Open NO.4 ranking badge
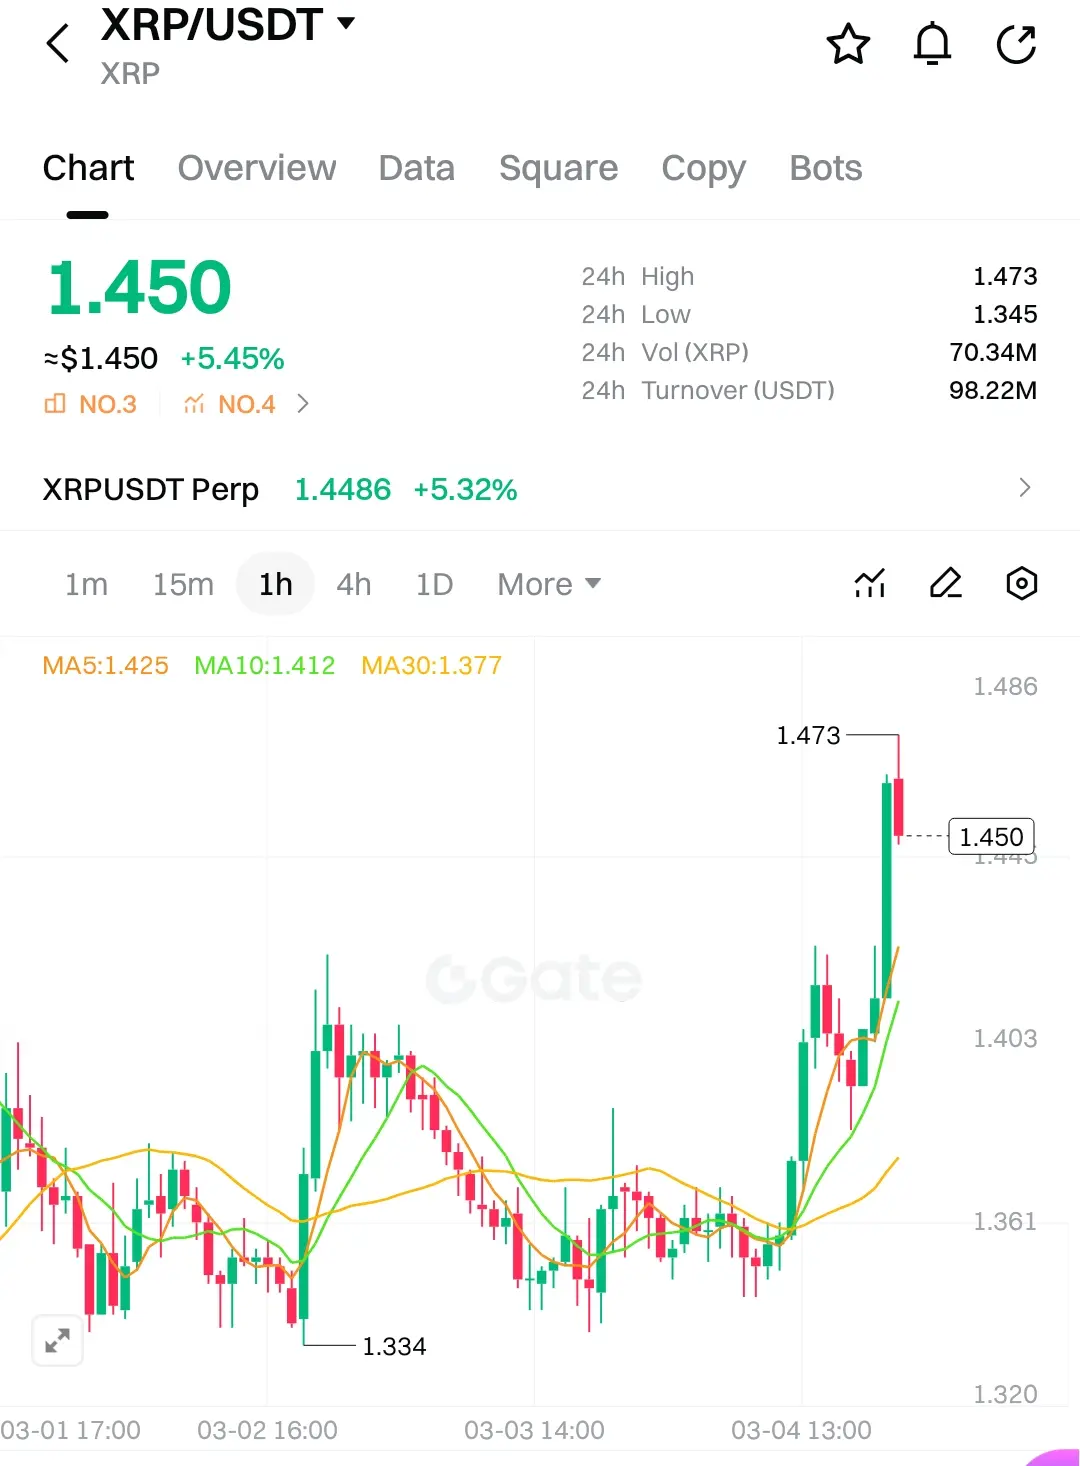Image resolution: width=1080 pixels, height=1466 pixels. [x=229, y=404]
